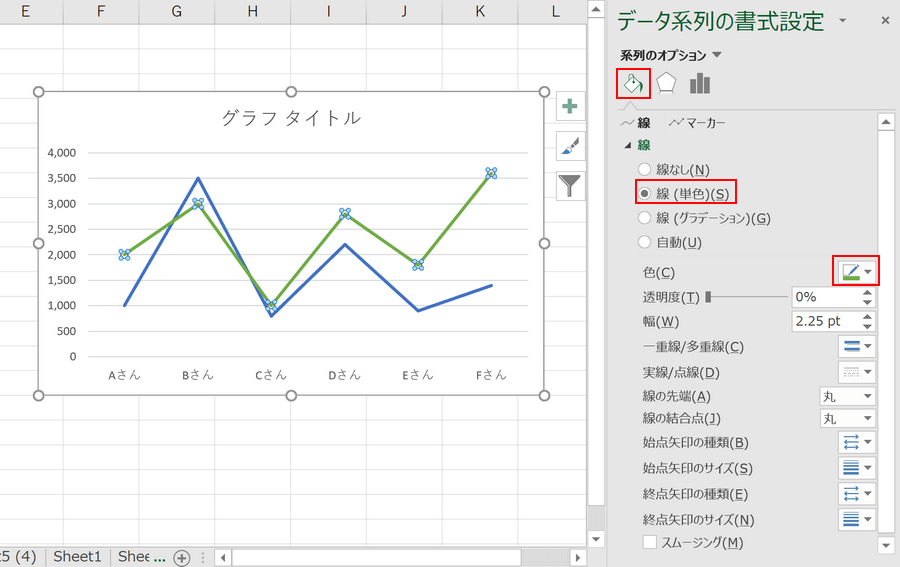Open the 線の結合点(J) dropdown
Viewport: 900px width, 567px height.
(847, 418)
